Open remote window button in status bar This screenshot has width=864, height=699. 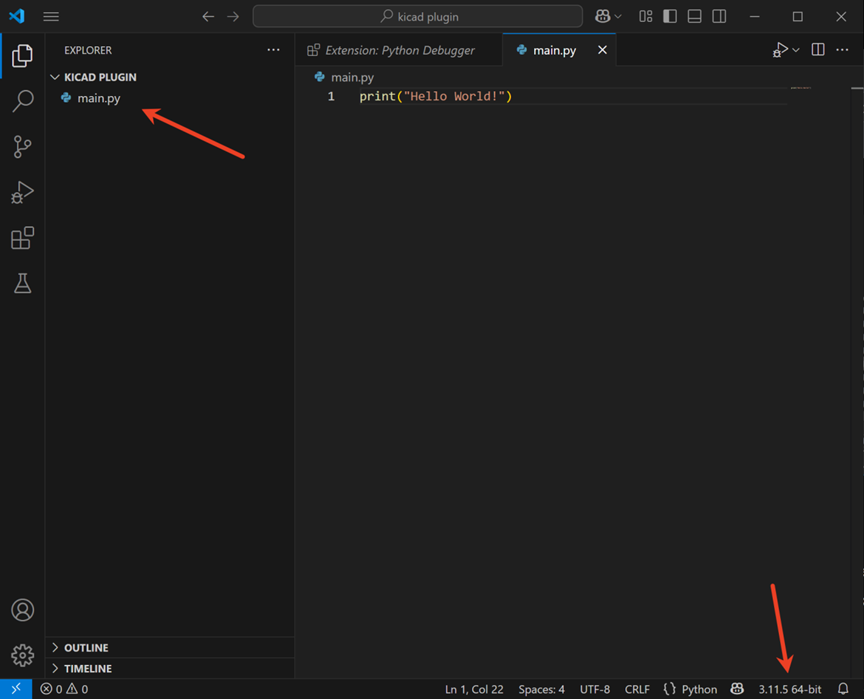click(x=16, y=689)
